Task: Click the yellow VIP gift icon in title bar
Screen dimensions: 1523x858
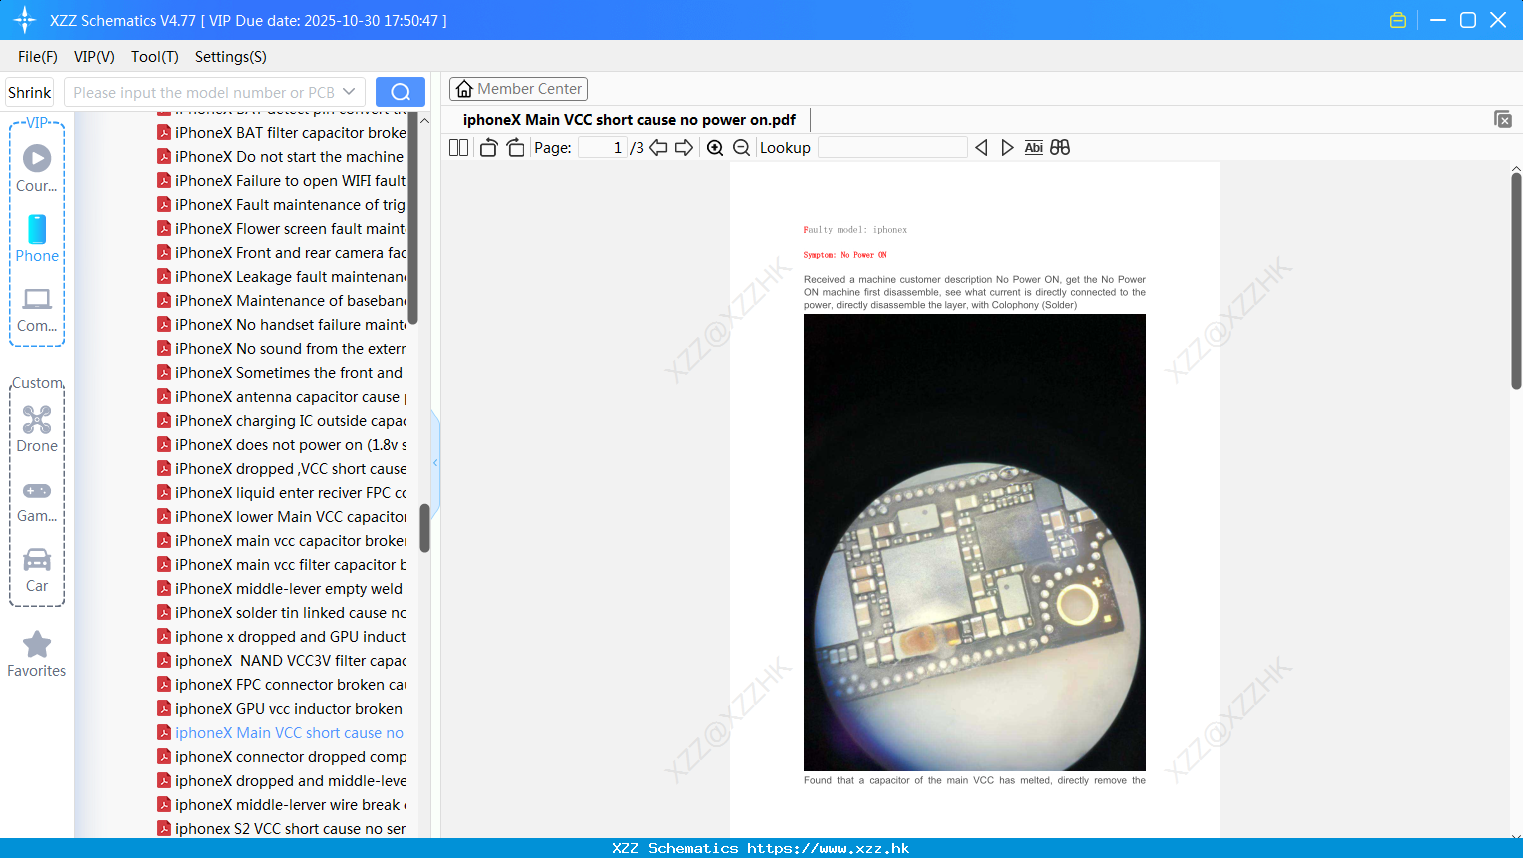Action: (1398, 20)
